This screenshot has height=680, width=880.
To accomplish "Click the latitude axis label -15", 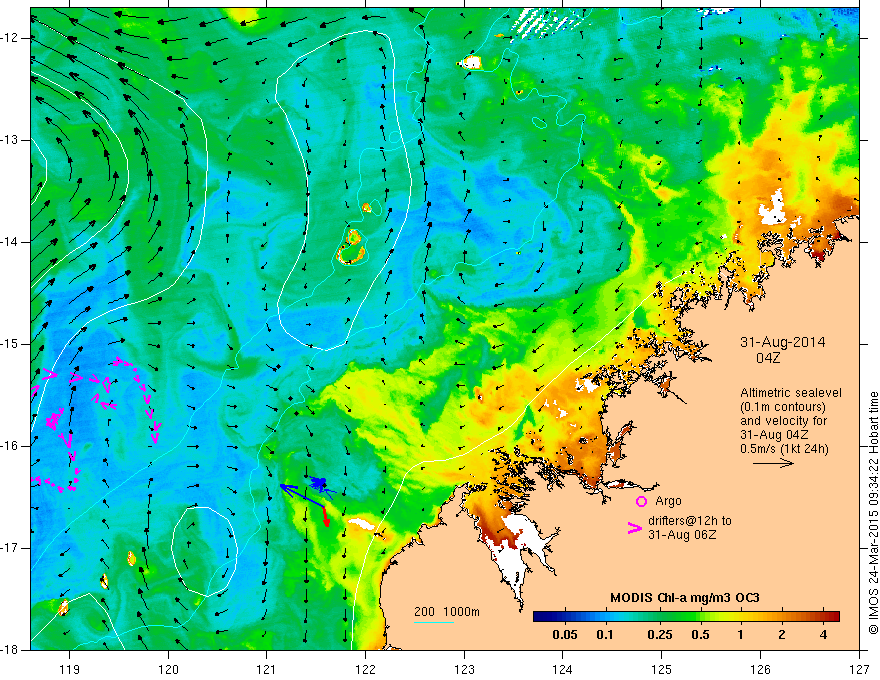I will (x=11, y=344).
